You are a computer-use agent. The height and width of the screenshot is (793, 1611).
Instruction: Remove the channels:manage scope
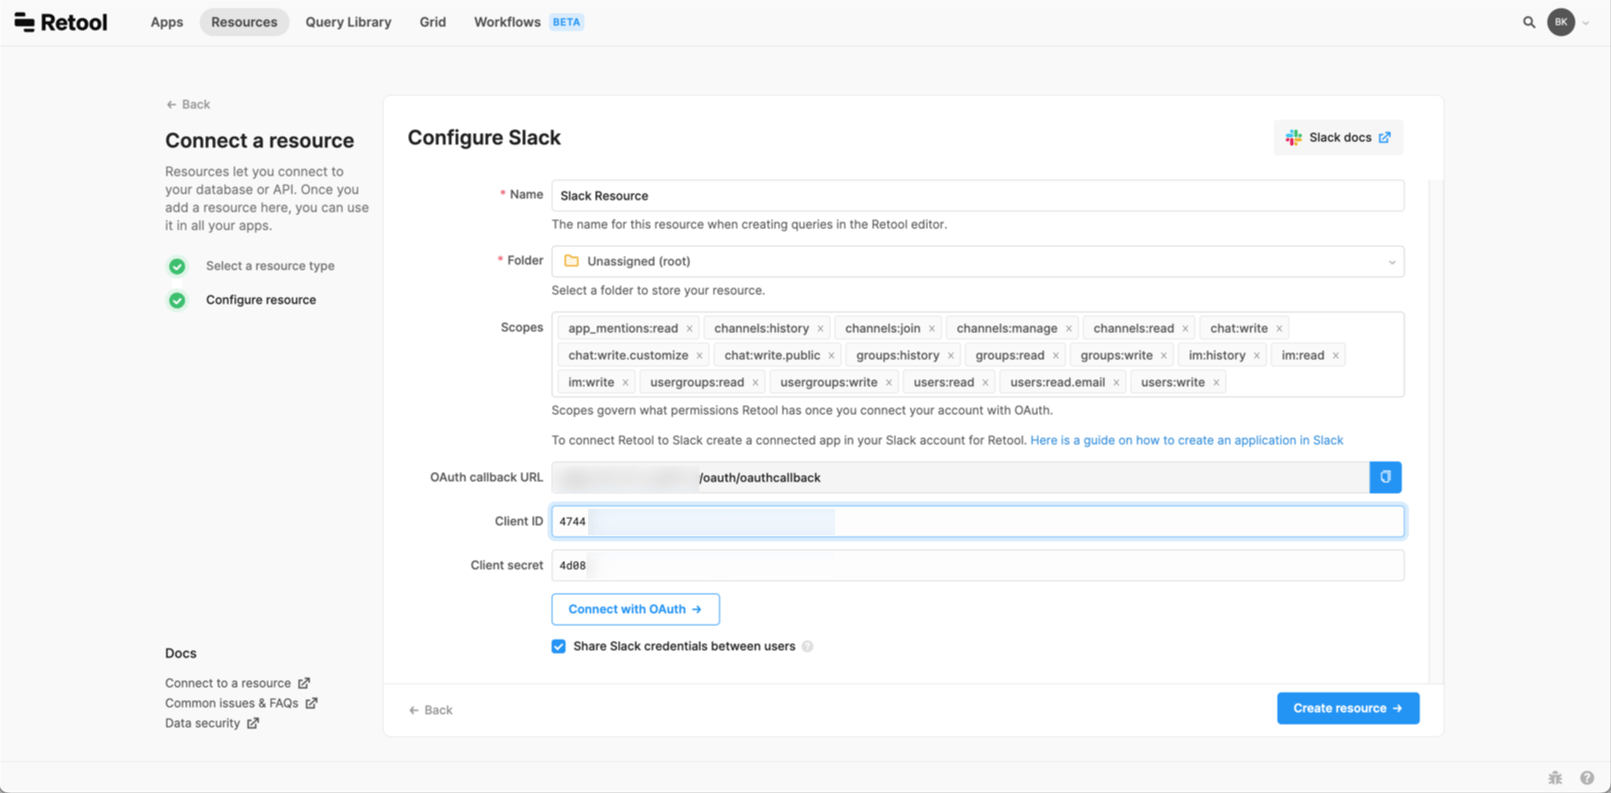pos(1068,328)
